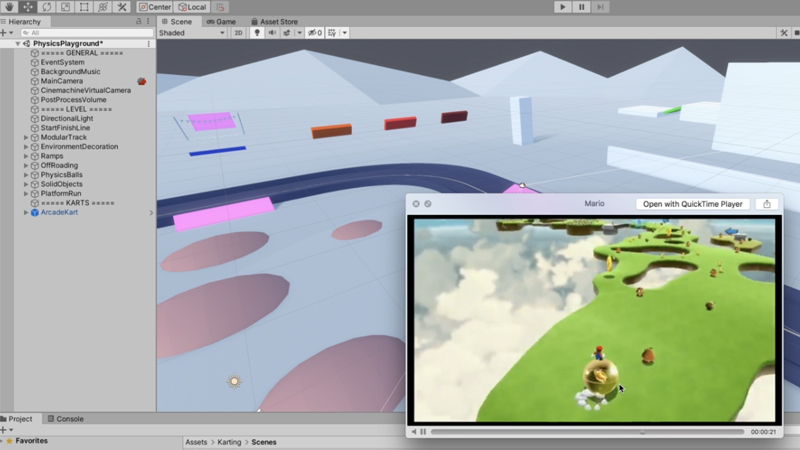
Task: Select Favorites in Project panel
Action: click(31, 441)
